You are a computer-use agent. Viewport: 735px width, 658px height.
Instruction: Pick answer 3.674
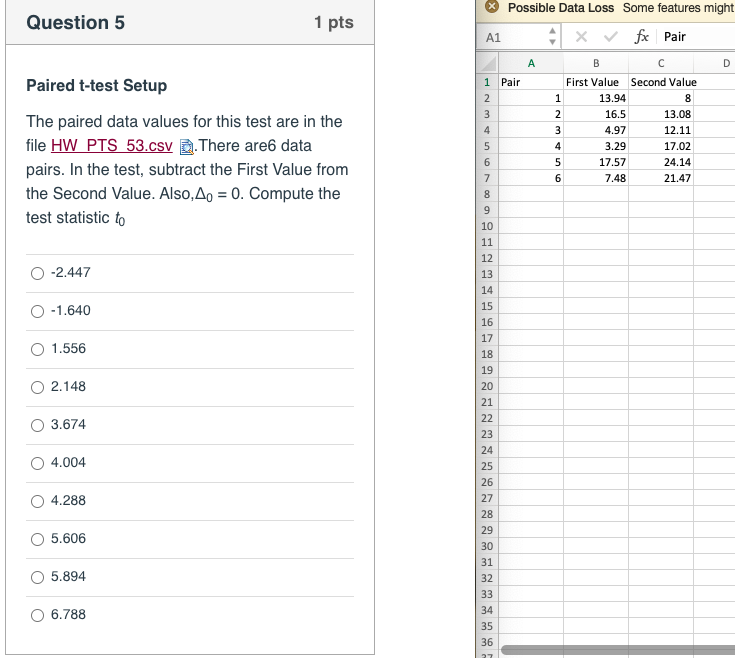coord(38,425)
